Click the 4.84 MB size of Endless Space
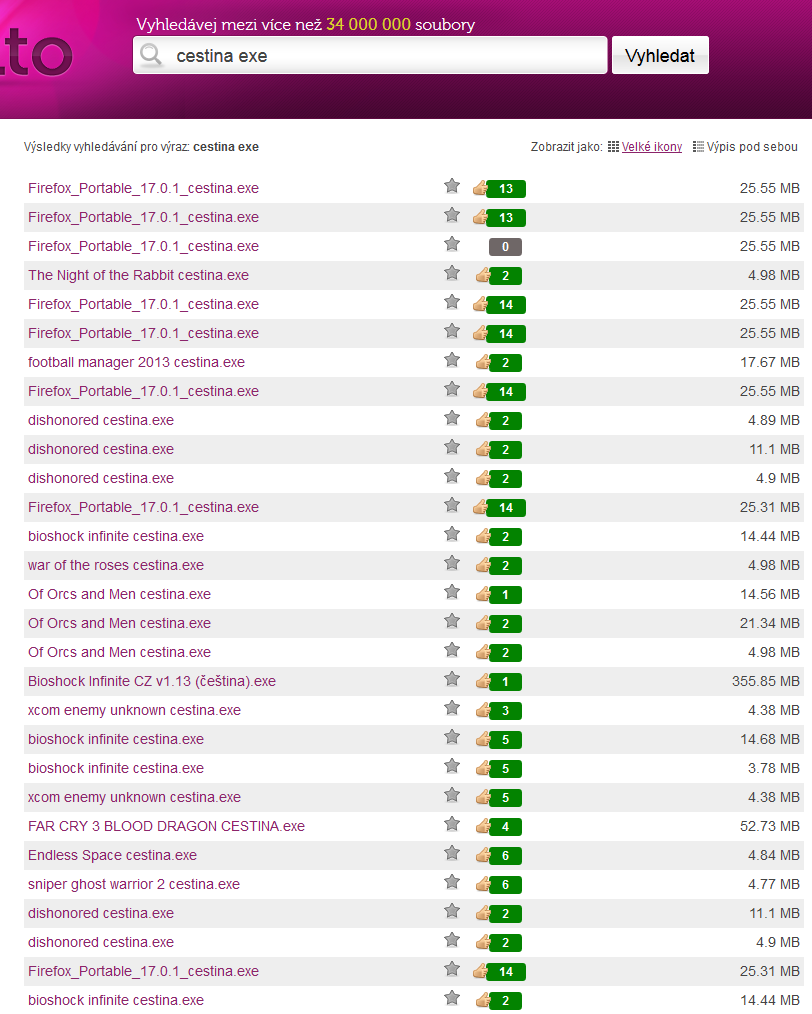The width and height of the screenshot is (812, 1014). [774, 855]
